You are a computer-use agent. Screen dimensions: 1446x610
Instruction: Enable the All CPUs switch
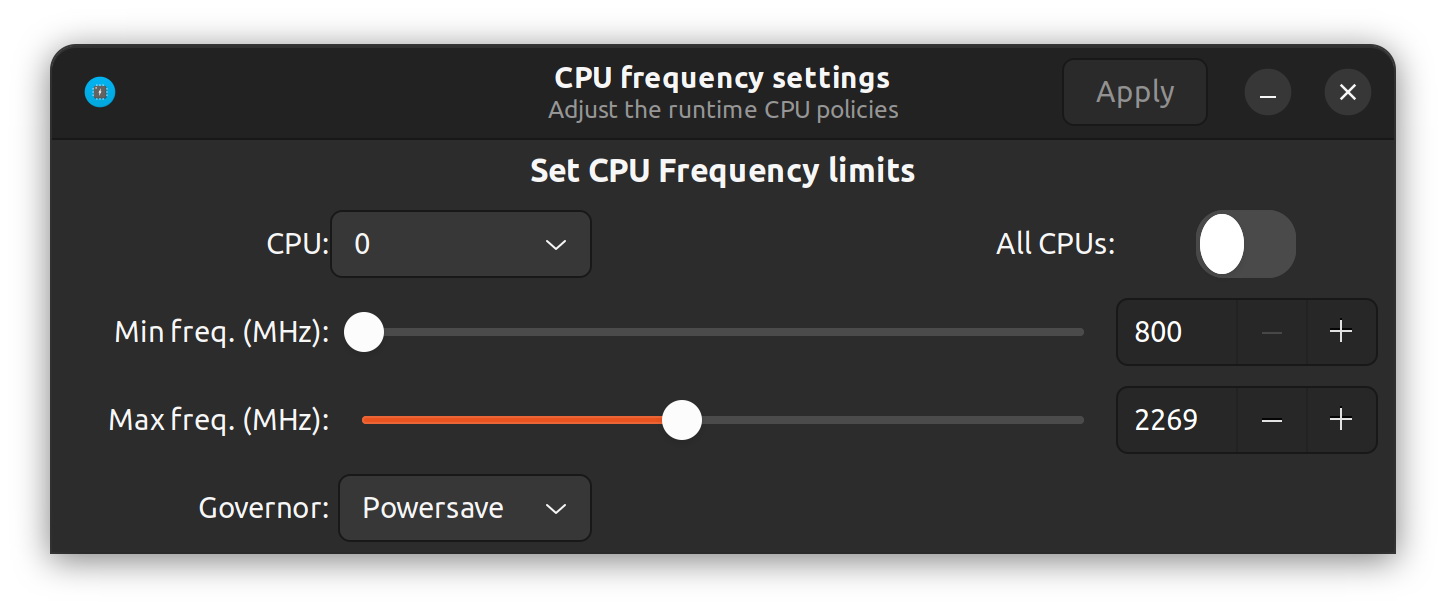1245,244
